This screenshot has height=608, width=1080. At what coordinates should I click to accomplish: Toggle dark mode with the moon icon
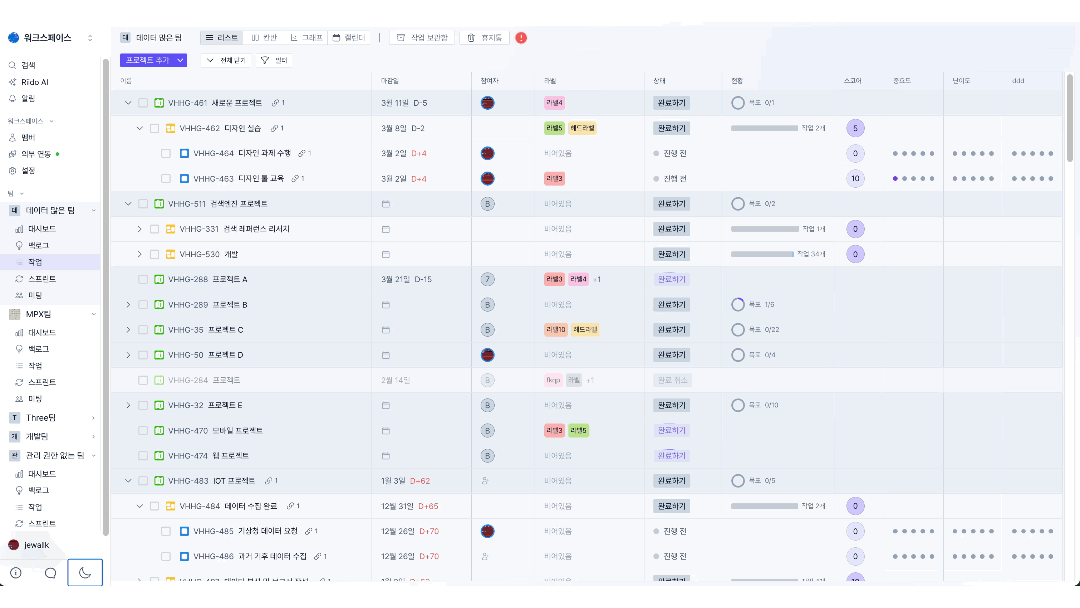(x=85, y=572)
